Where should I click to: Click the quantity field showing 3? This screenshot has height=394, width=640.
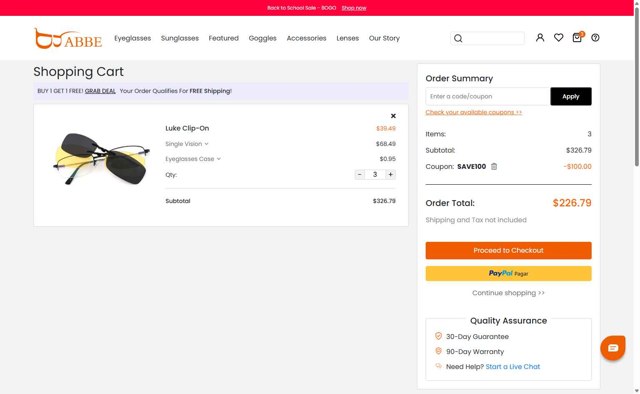[x=375, y=174]
